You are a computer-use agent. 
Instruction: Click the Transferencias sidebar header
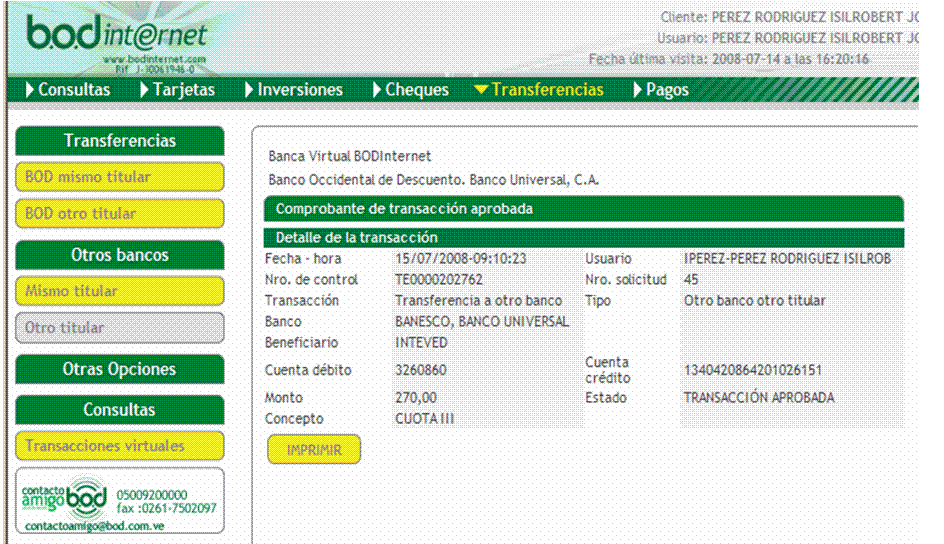120,141
